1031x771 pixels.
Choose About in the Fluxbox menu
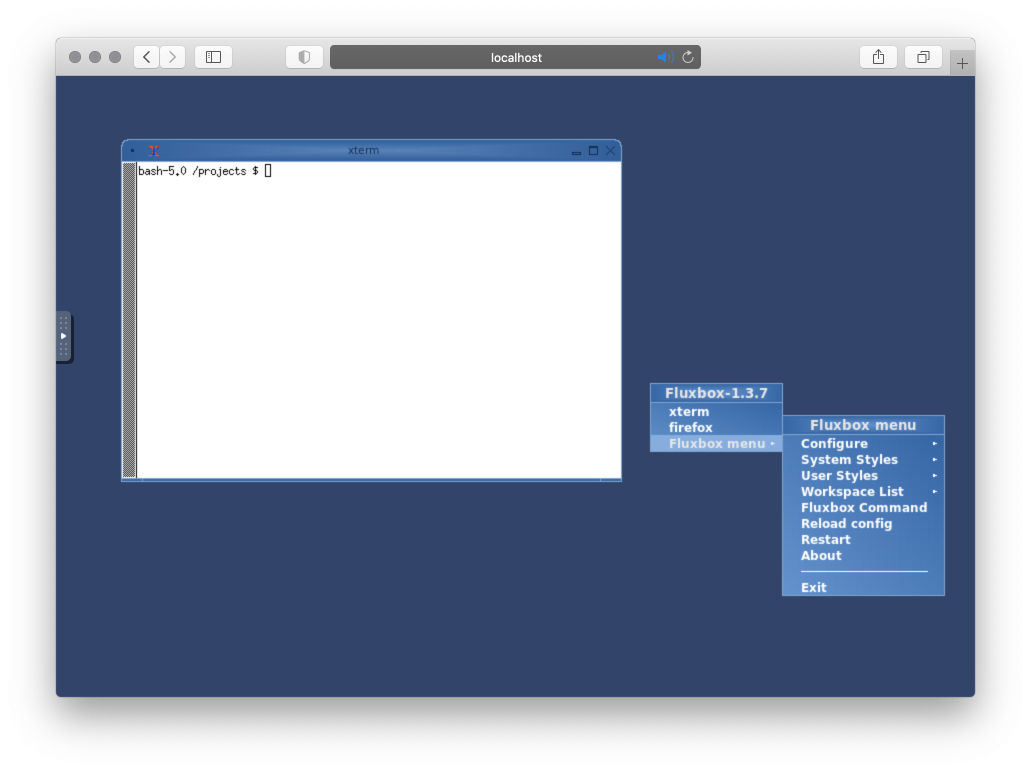click(820, 555)
